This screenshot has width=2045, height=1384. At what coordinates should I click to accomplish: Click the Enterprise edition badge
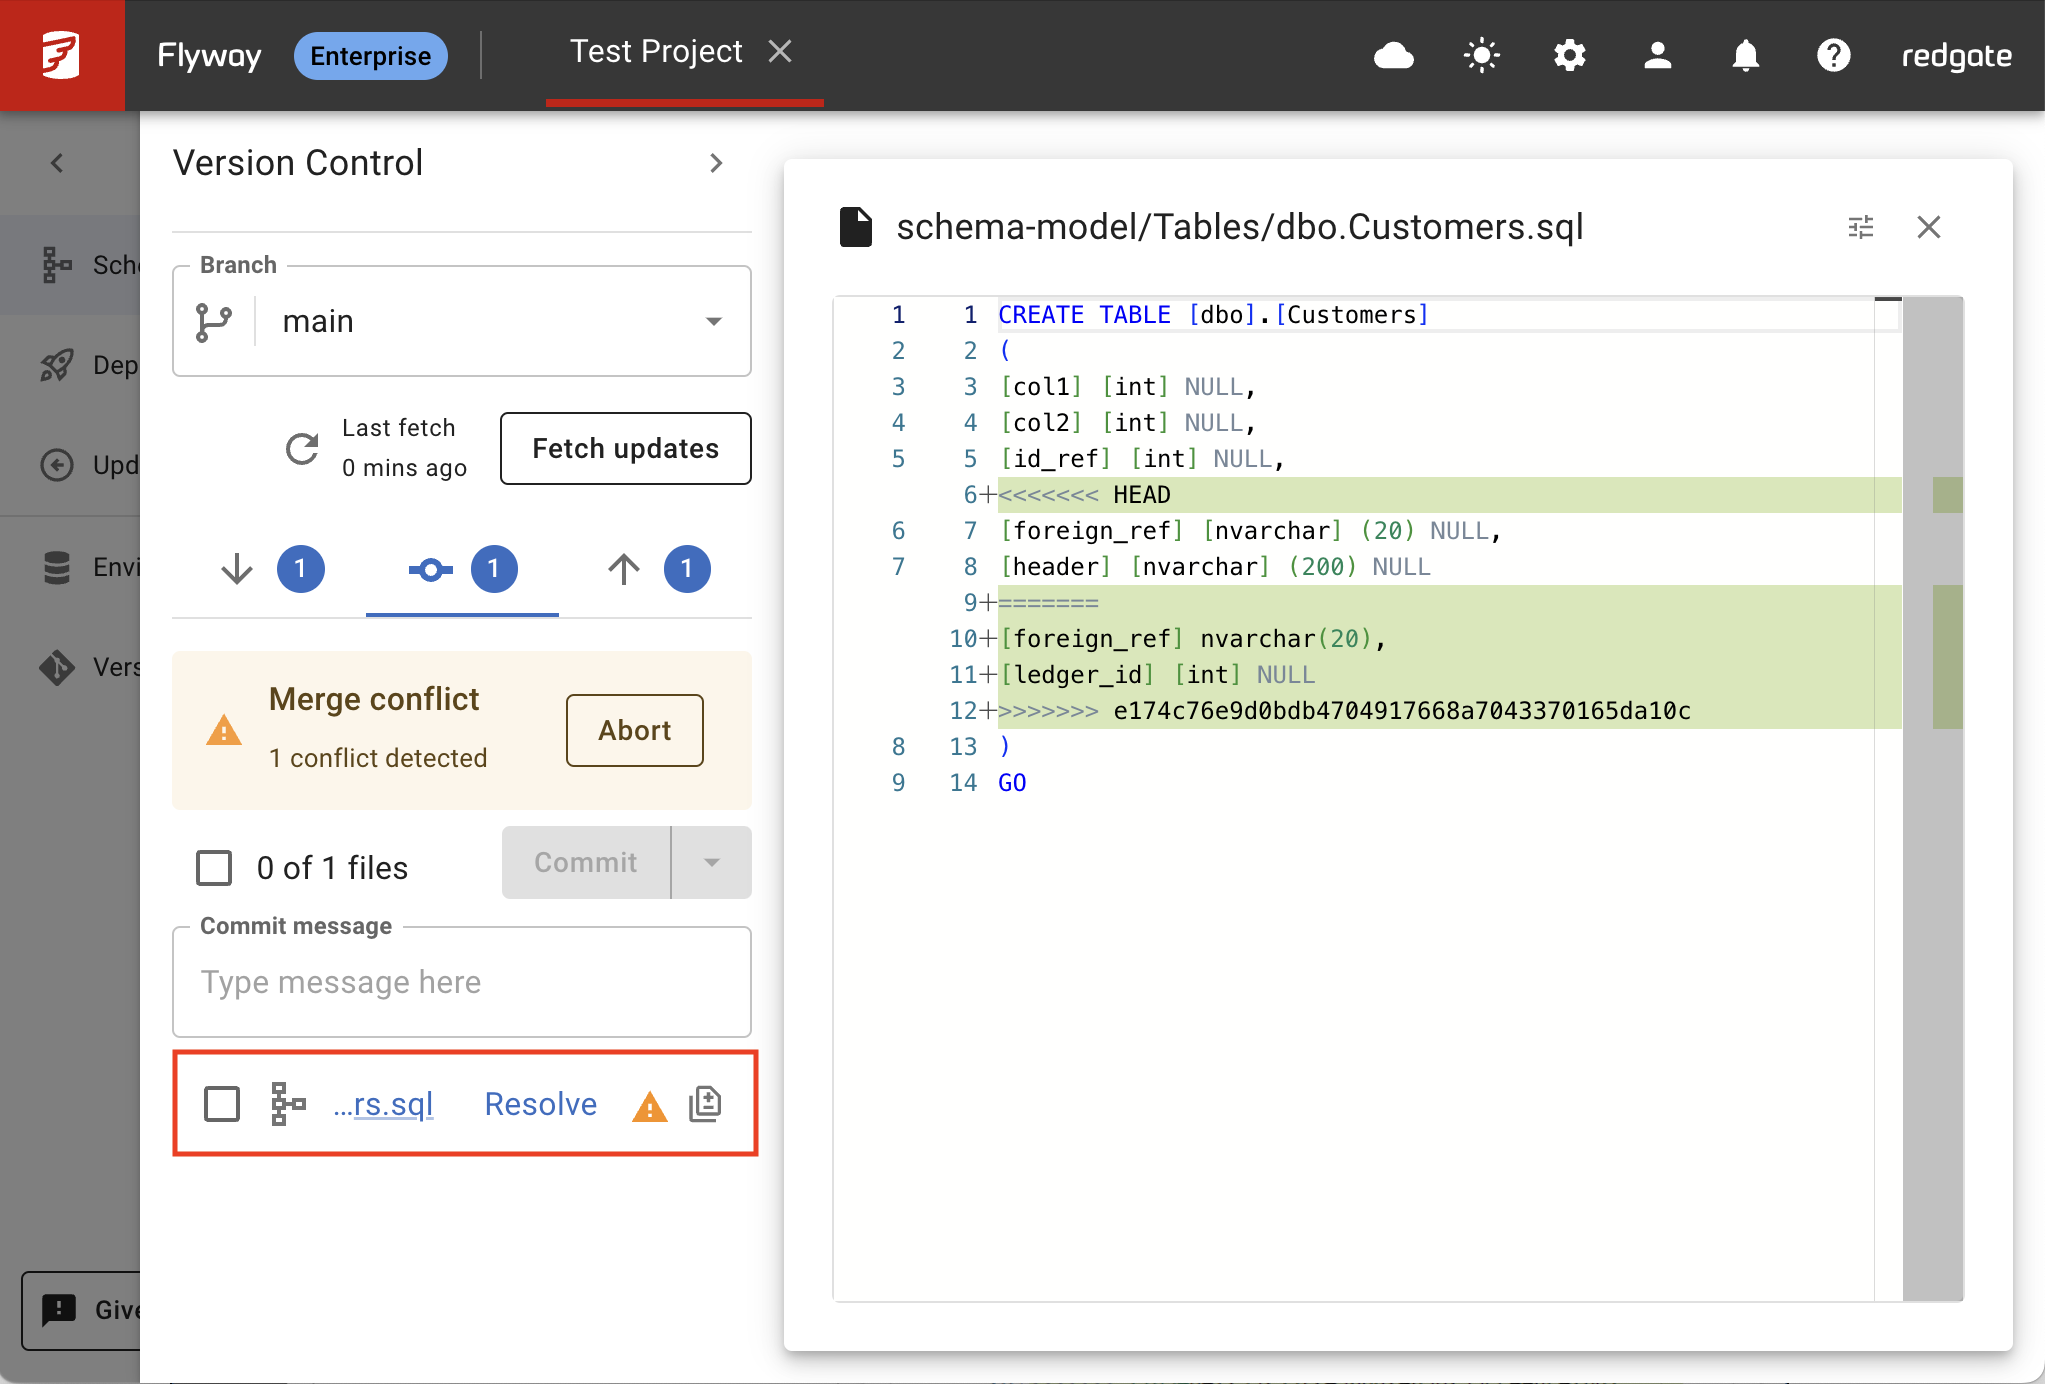coord(370,56)
